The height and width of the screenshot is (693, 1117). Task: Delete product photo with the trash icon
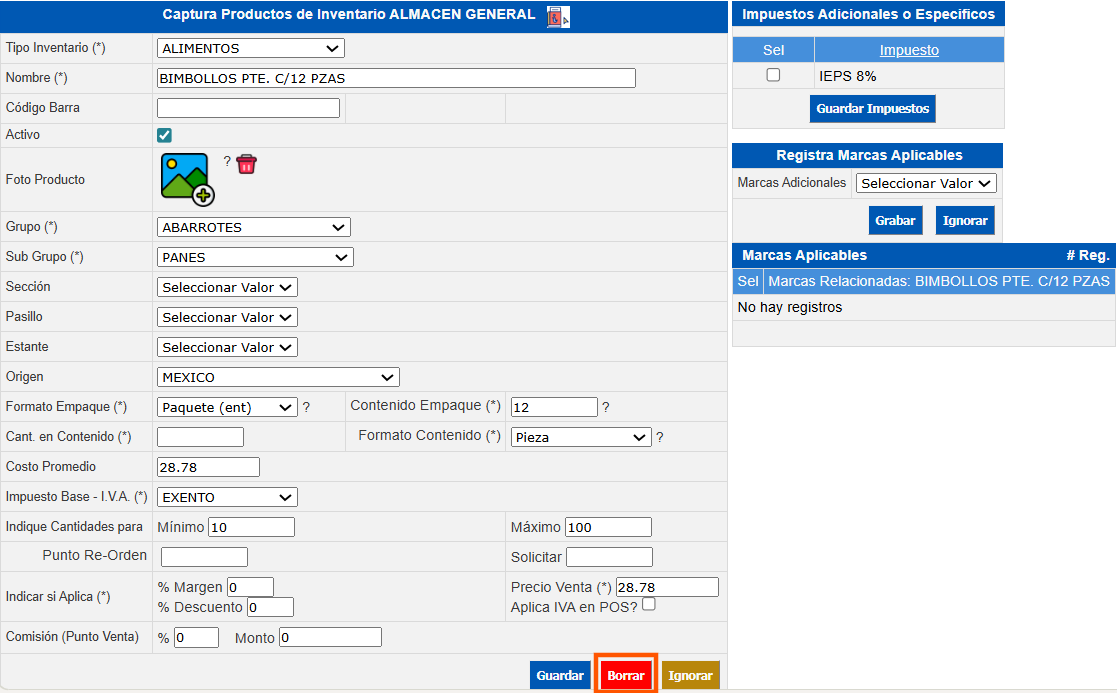click(247, 164)
